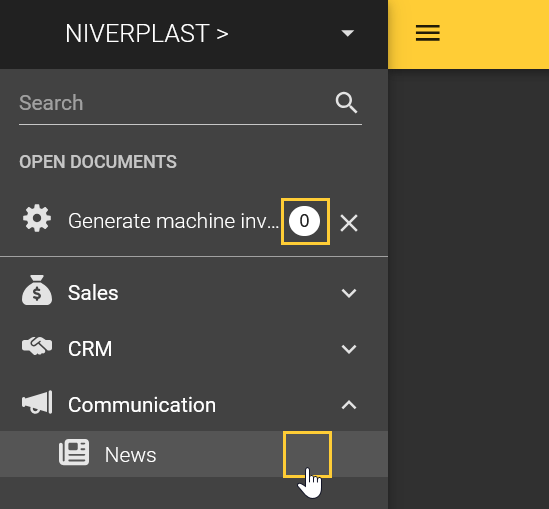The width and height of the screenshot is (549, 509).
Task: Click the magnifier search icon
Action: (346, 103)
